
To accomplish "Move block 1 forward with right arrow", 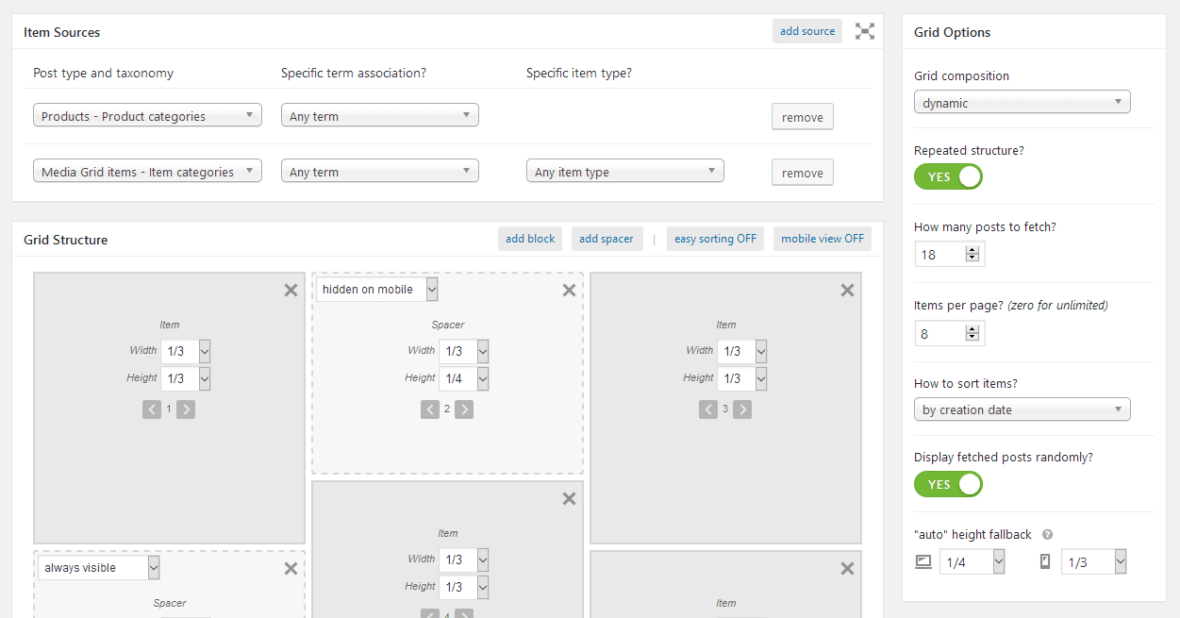I will [186, 409].
